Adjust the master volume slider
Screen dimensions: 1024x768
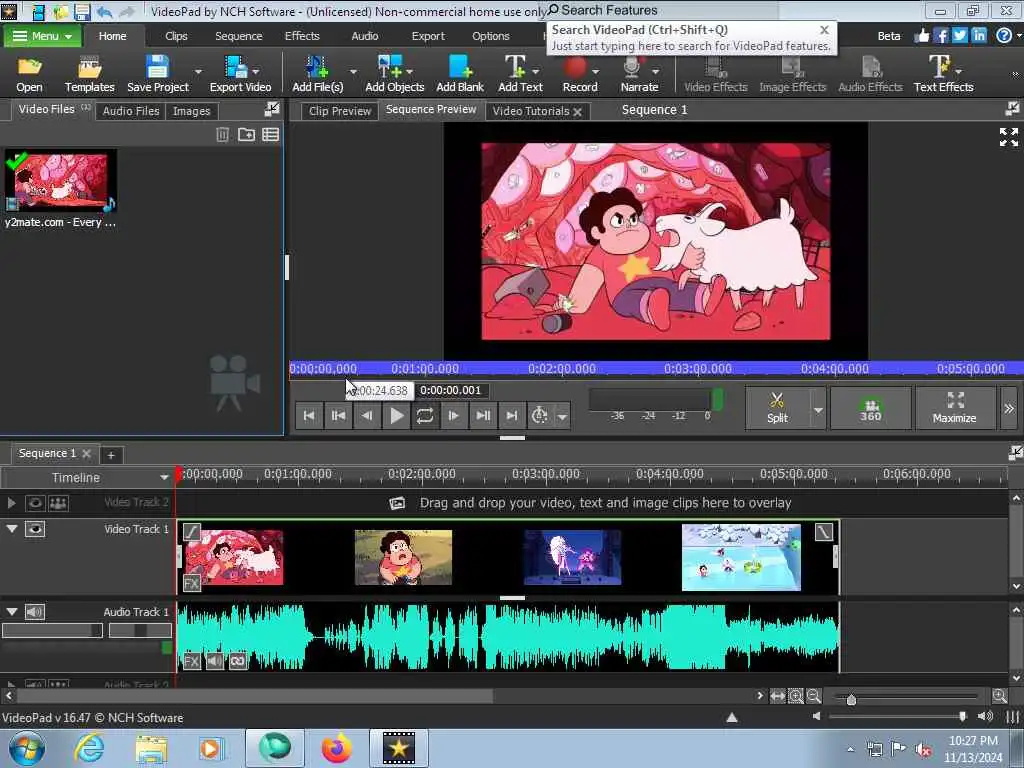click(963, 716)
